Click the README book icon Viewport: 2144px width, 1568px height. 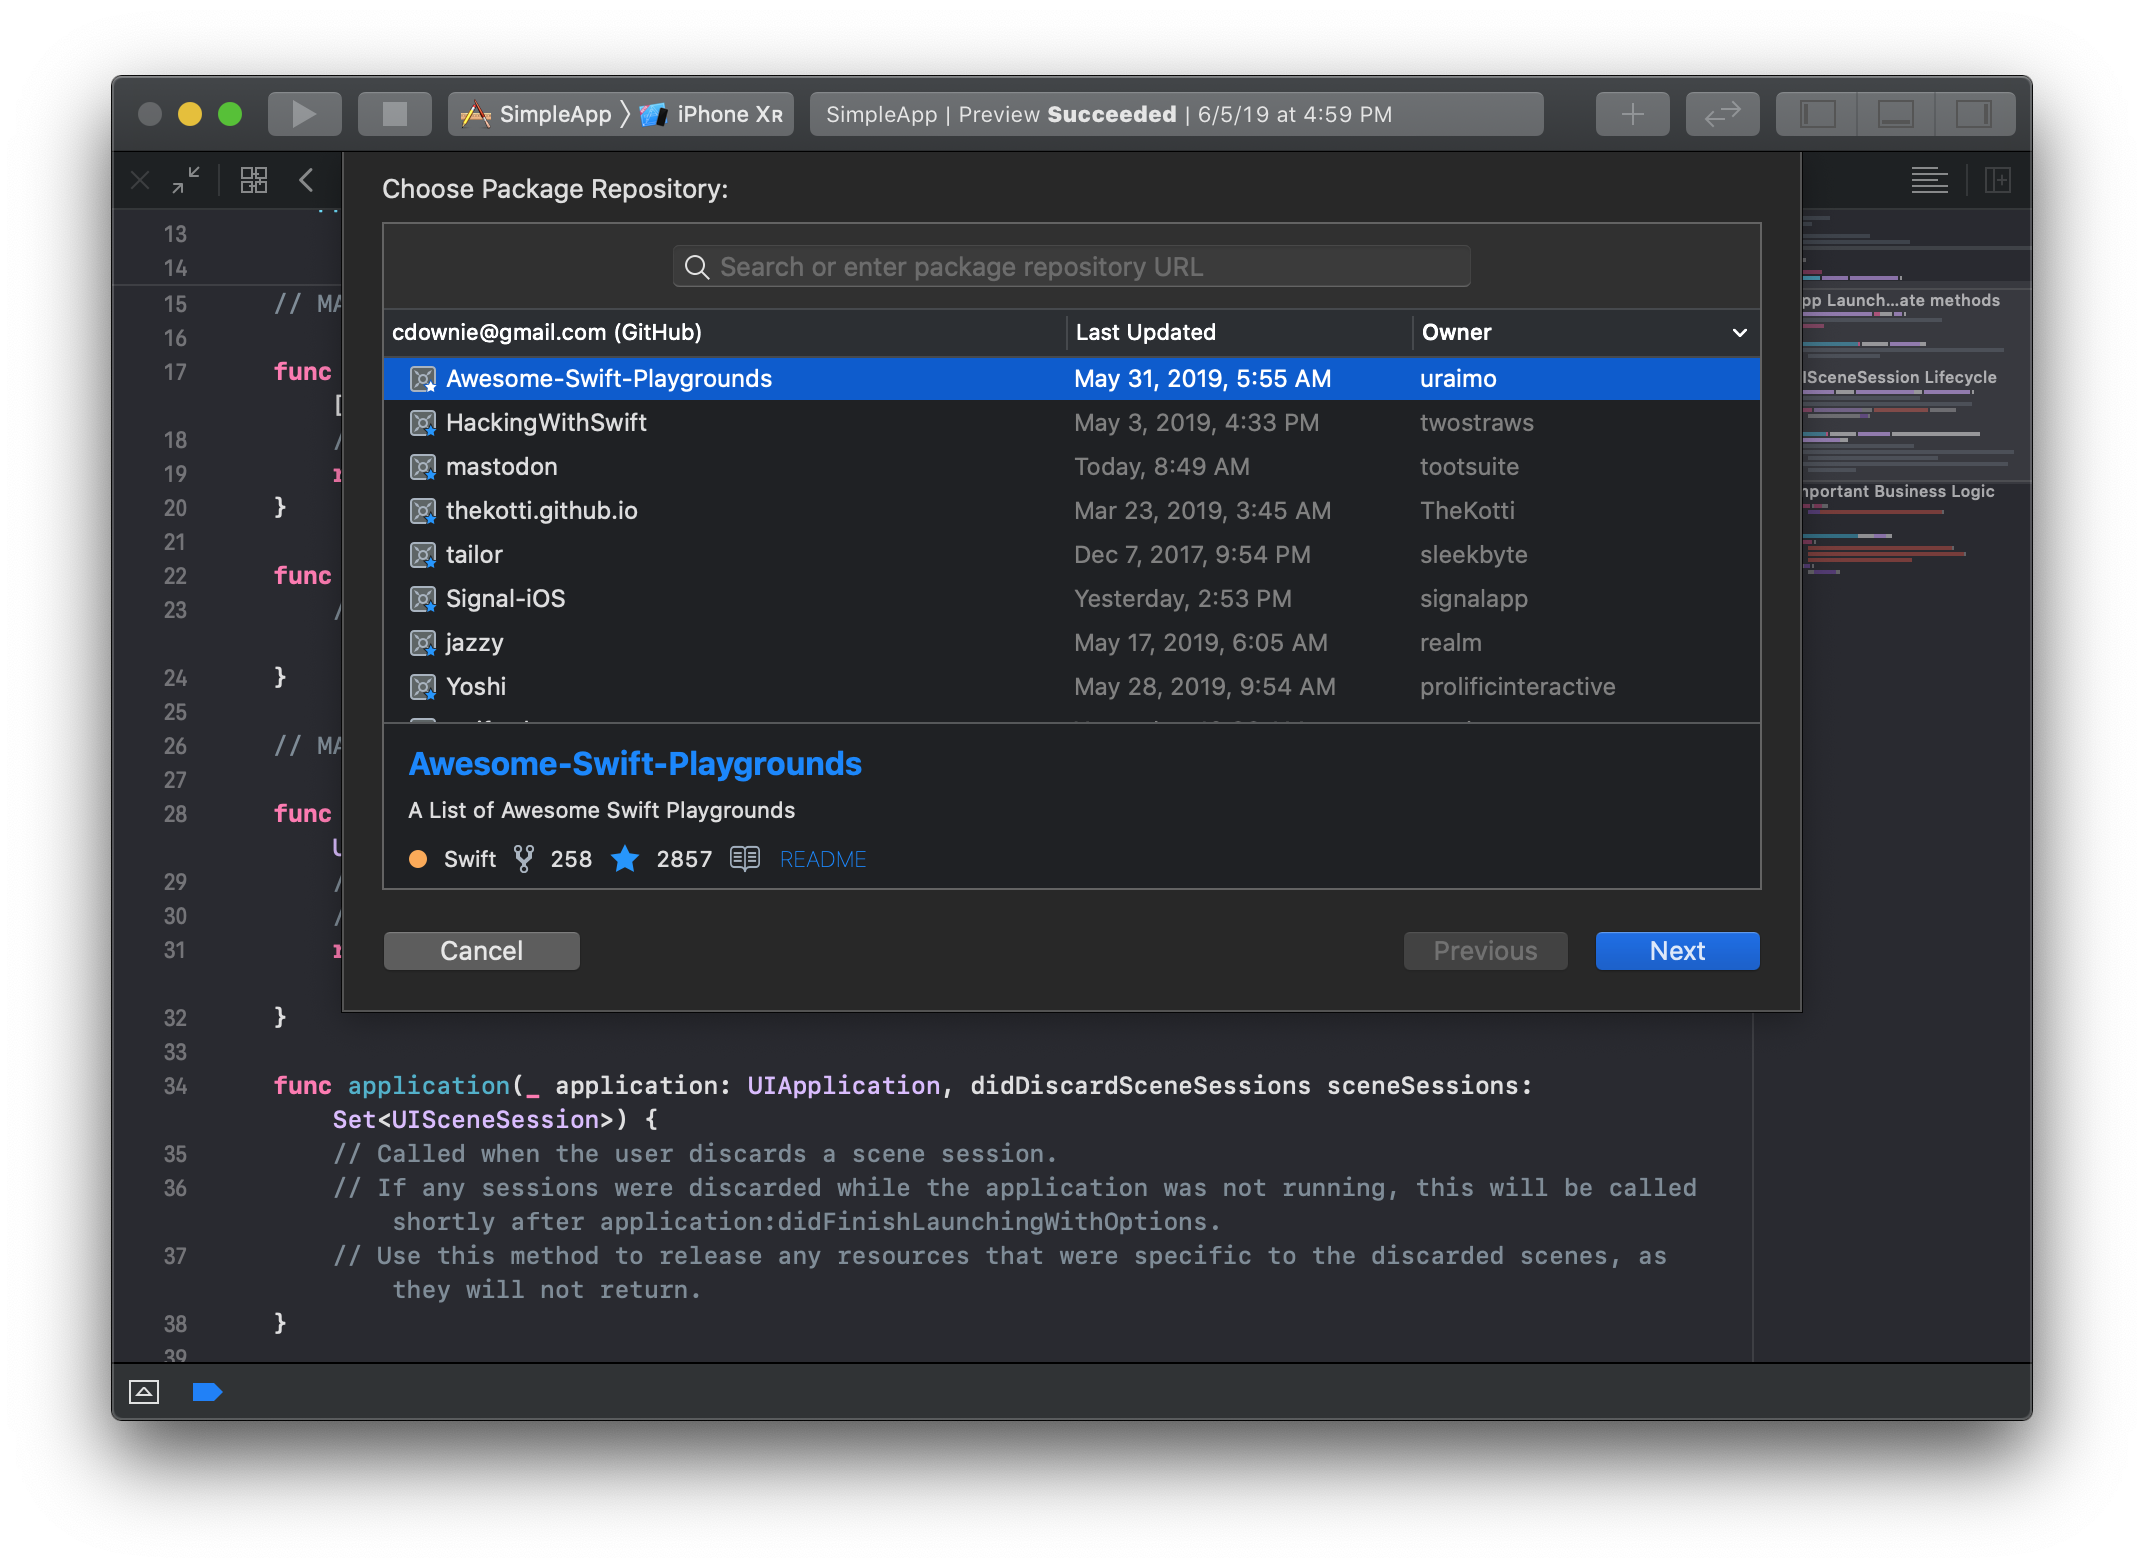coord(744,859)
